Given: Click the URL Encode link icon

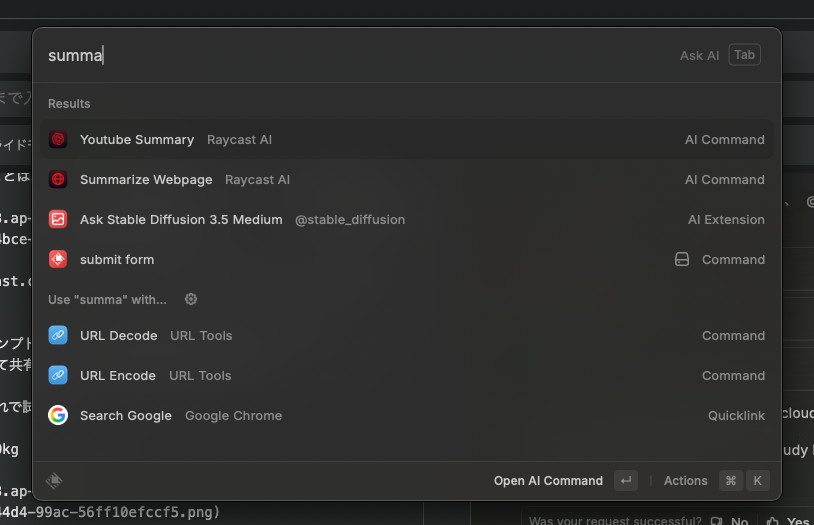Looking at the screenshot, I should tap(58, 375).
